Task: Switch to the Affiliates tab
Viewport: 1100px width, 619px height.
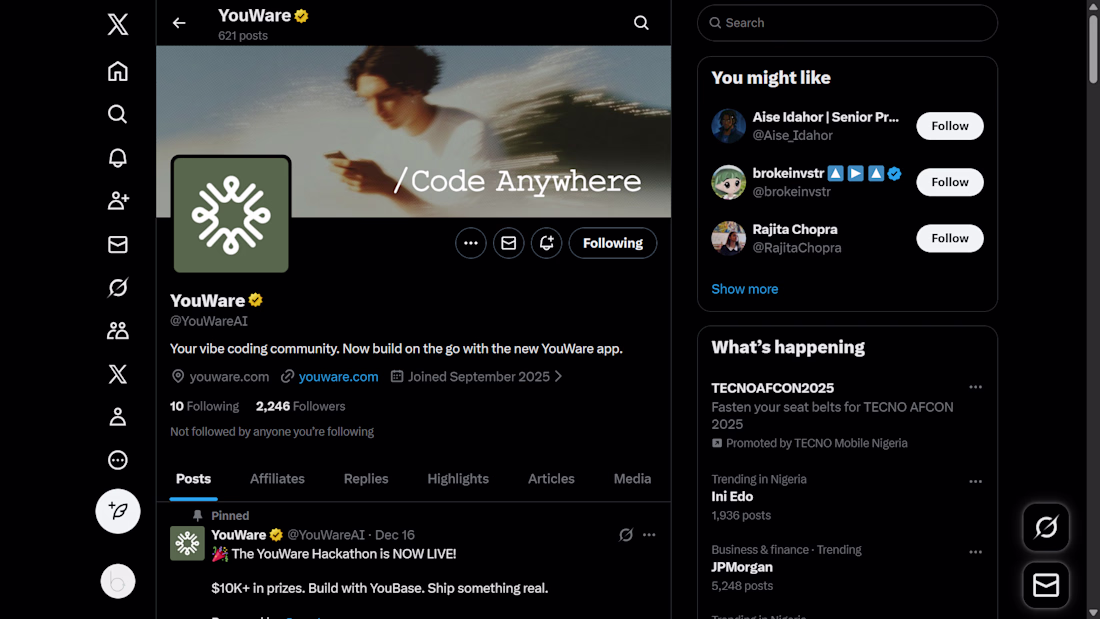Action: pyautogui.click(x=277, y=479)
